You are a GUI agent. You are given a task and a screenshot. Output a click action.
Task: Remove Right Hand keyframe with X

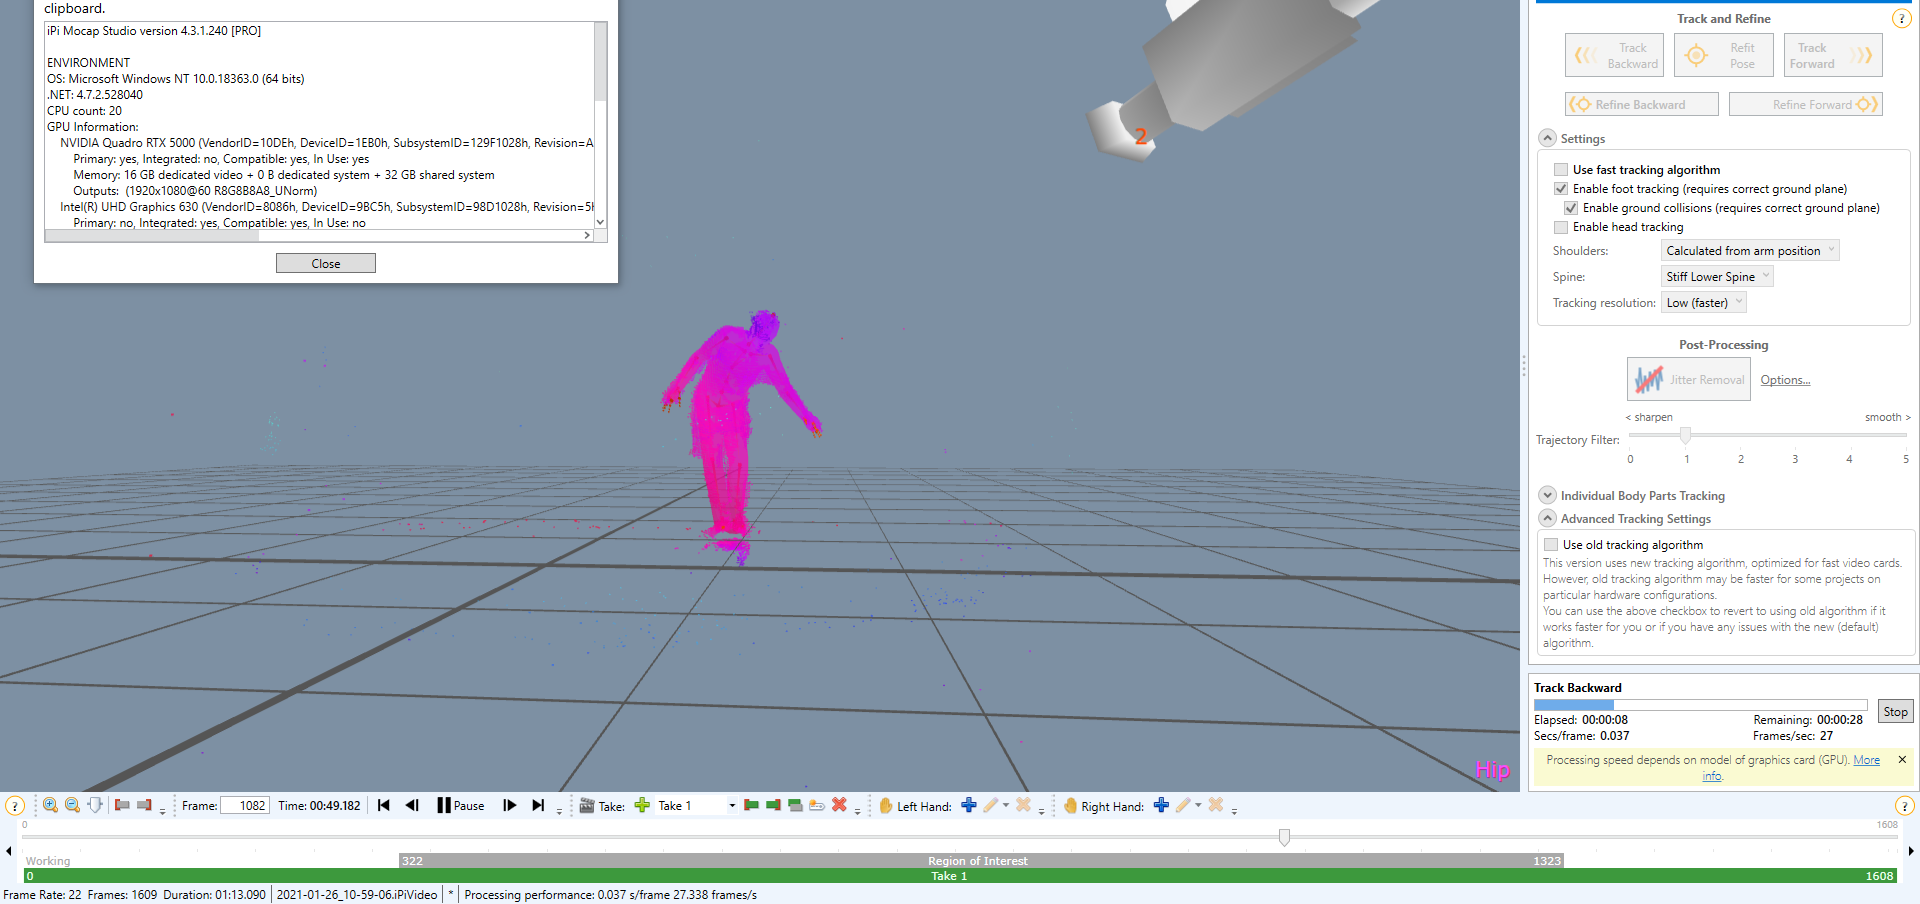(x=1216, y=805)
